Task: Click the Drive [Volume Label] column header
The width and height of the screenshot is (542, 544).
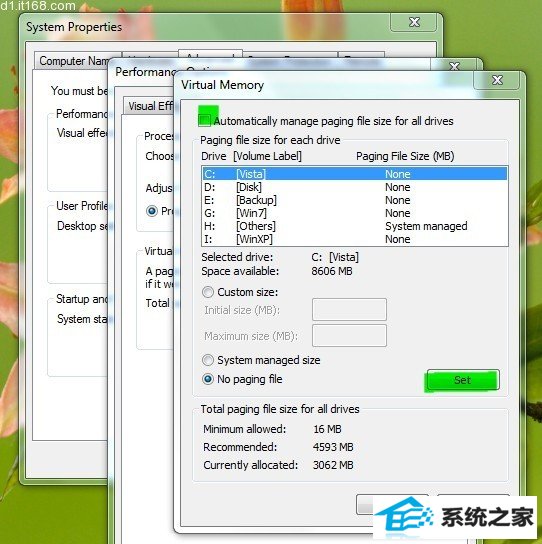Action: coord(251,156)
